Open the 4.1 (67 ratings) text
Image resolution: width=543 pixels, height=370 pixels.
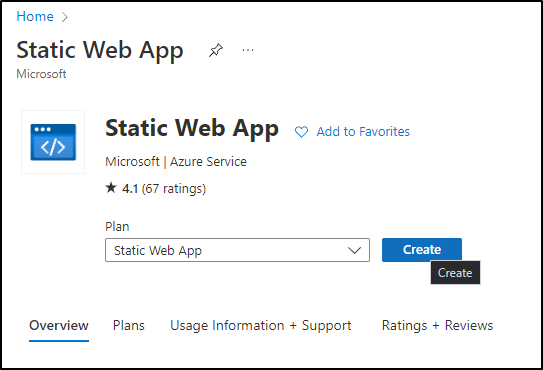164,189
